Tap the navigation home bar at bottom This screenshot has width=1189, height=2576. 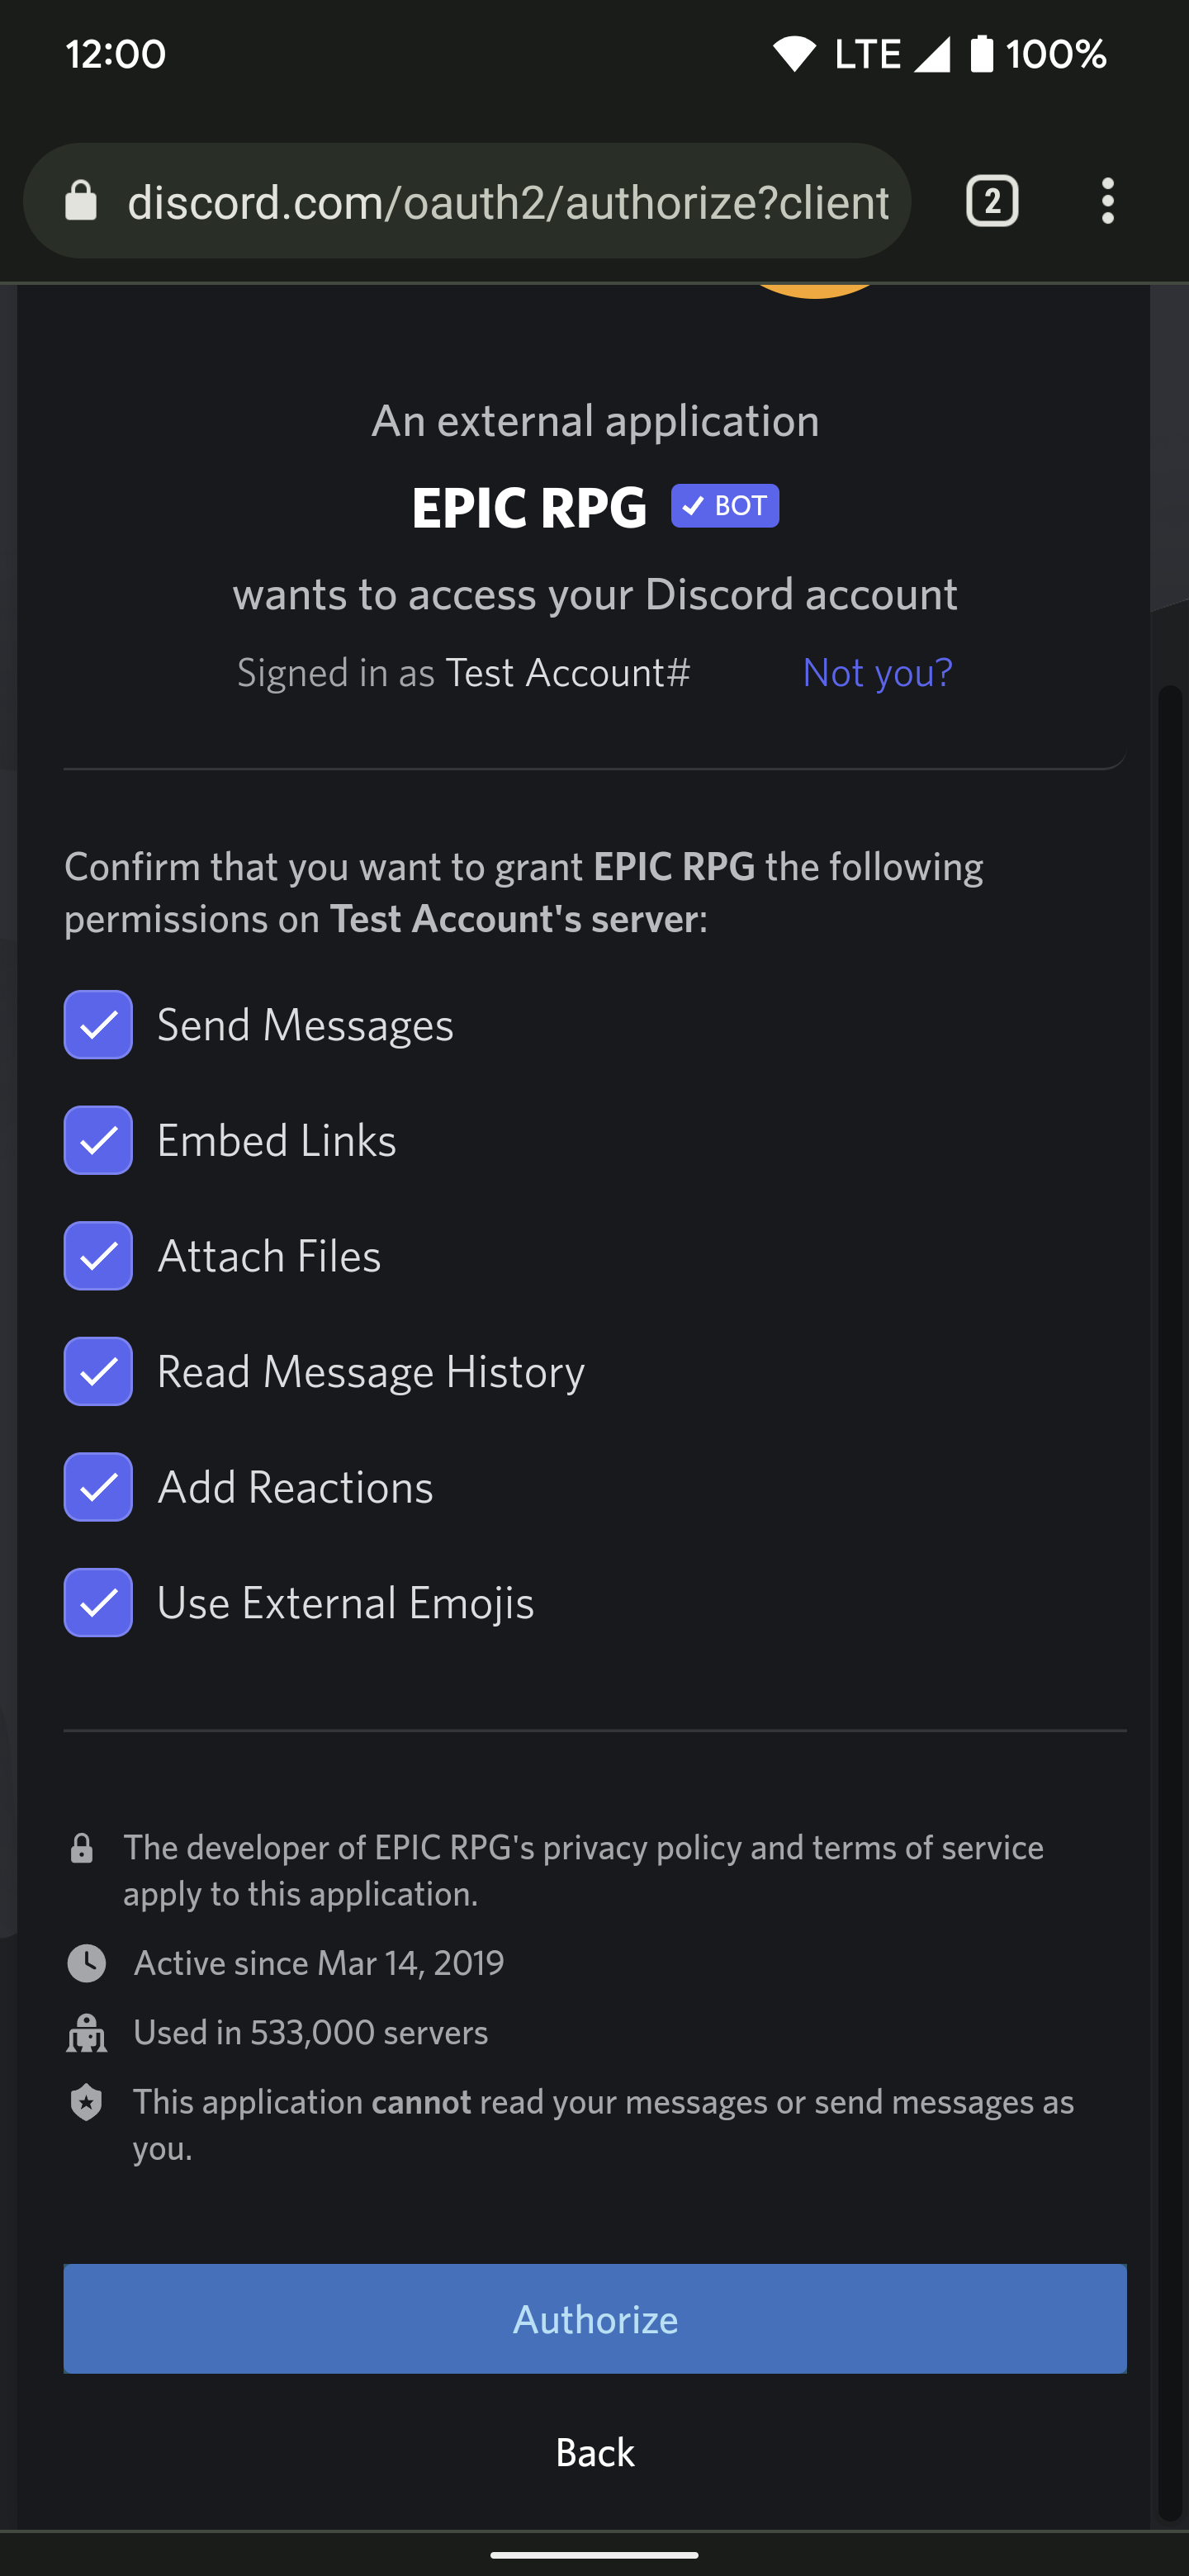594,2555
